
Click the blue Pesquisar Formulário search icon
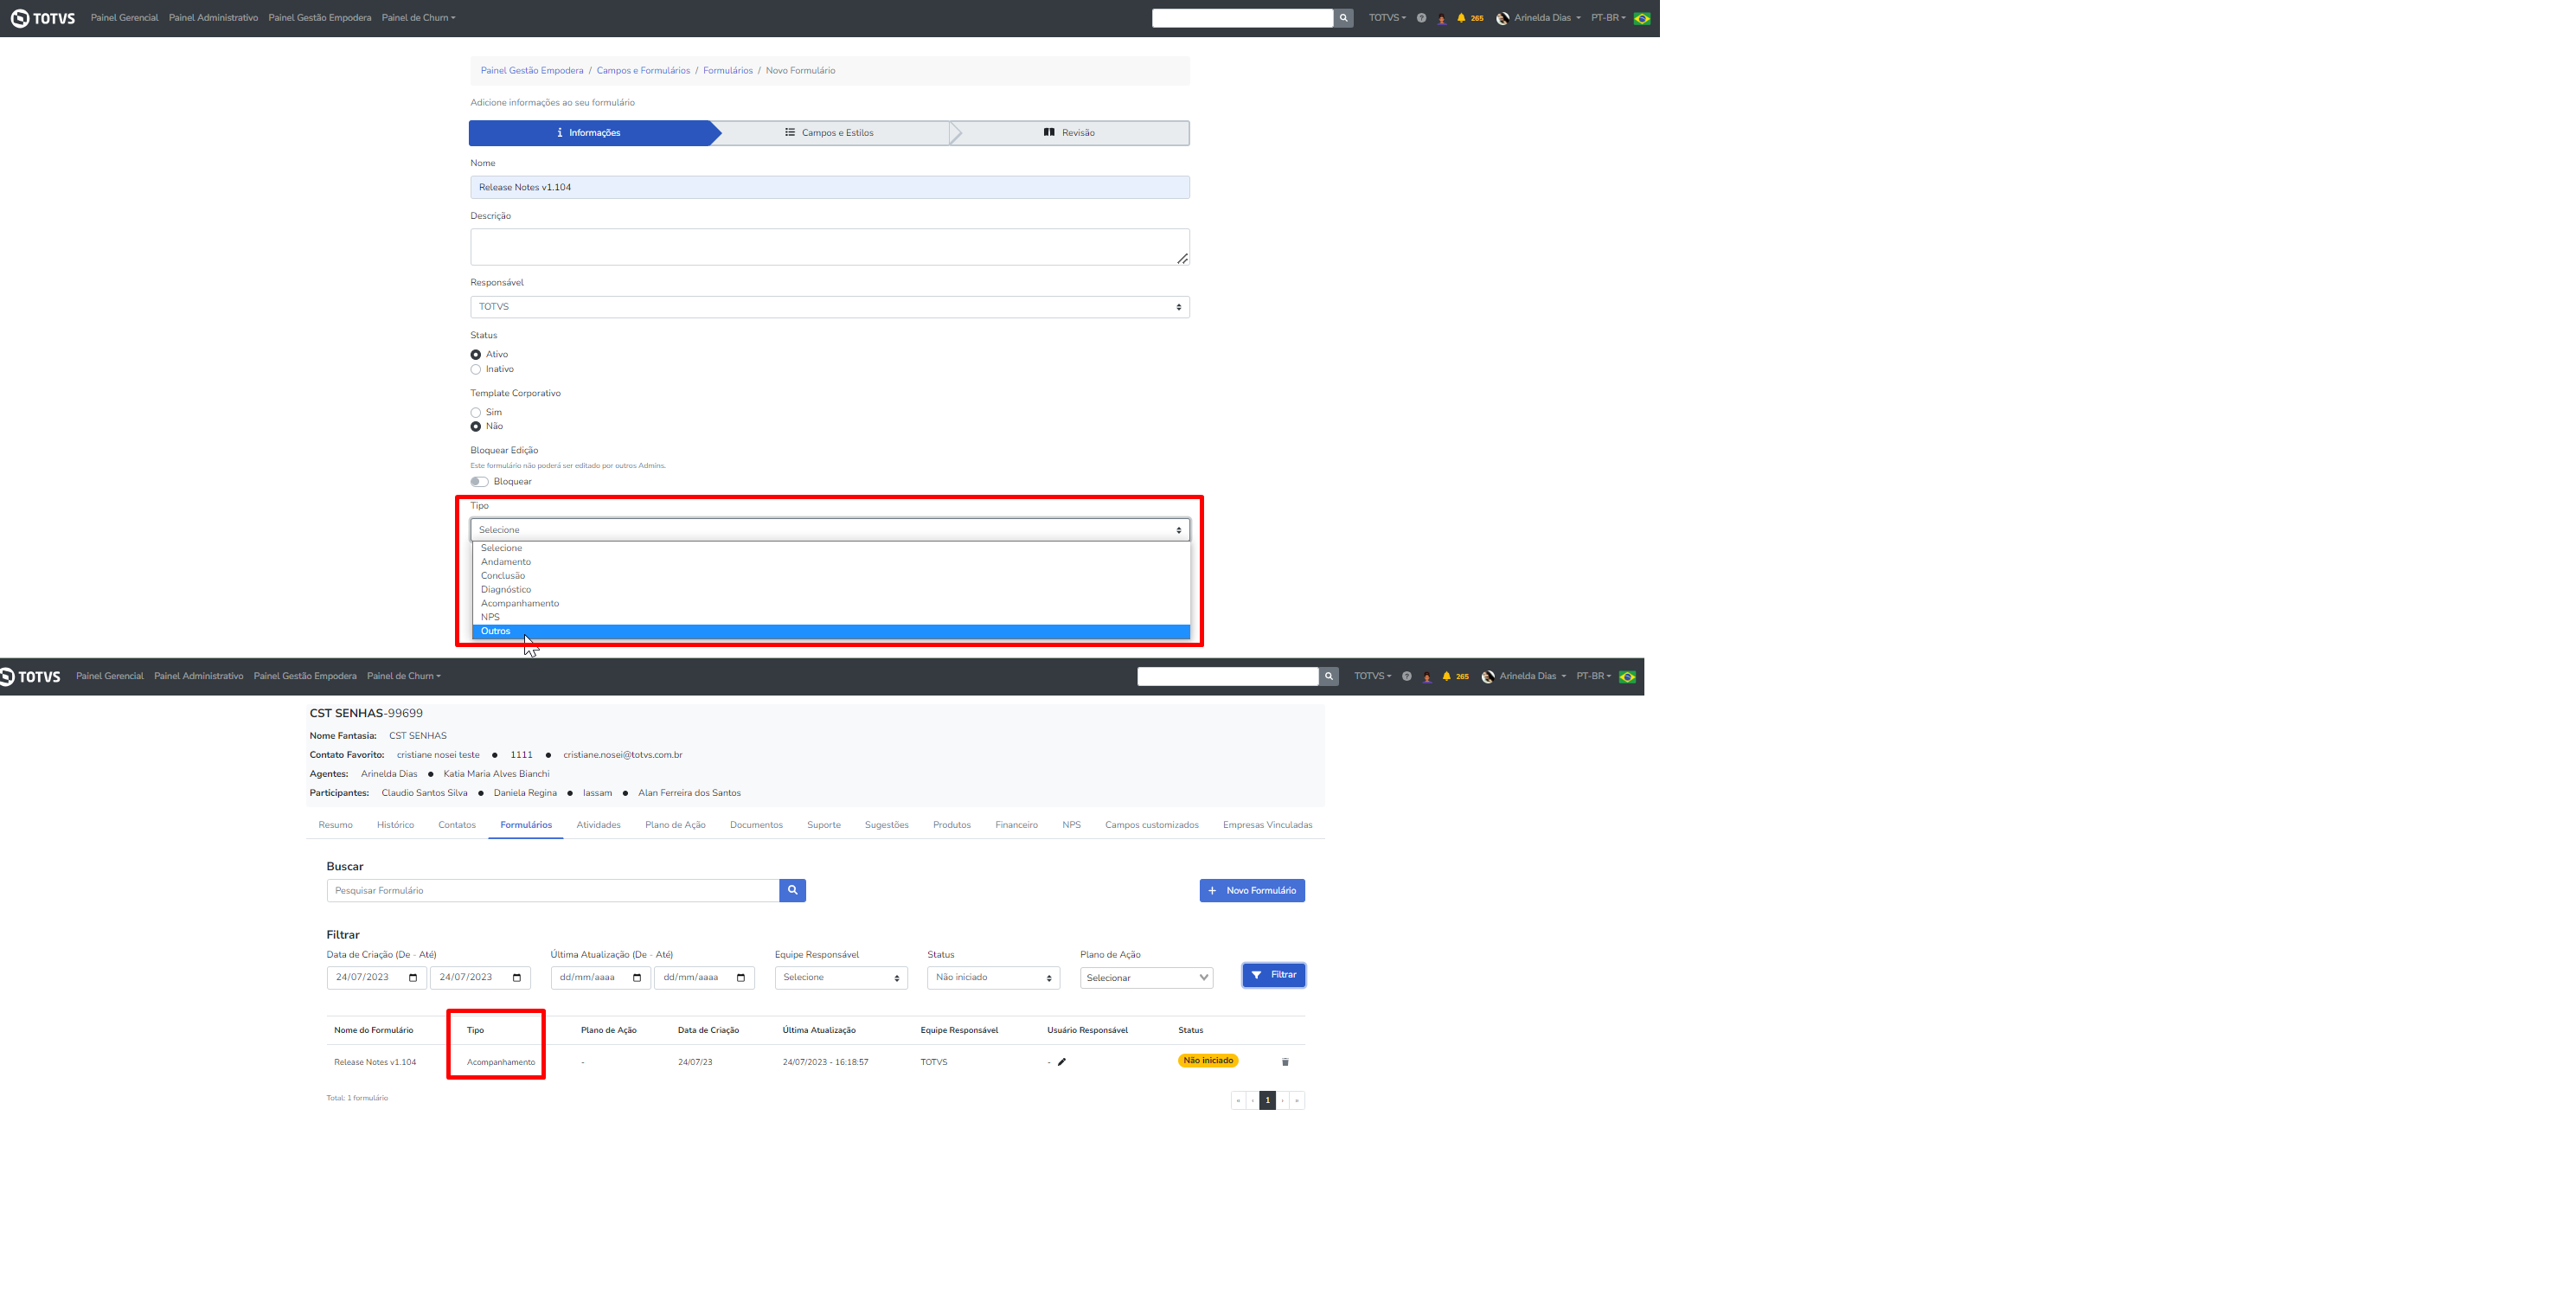coord(792,890)
